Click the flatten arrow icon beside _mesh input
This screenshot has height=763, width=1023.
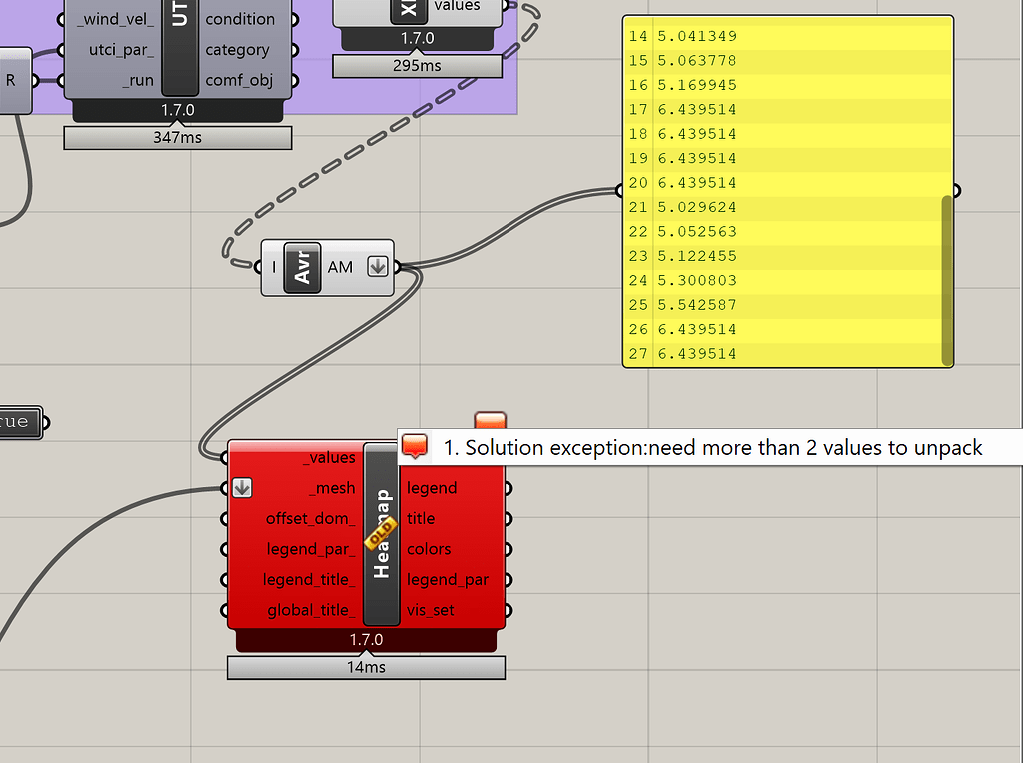[x=242, y=488]
